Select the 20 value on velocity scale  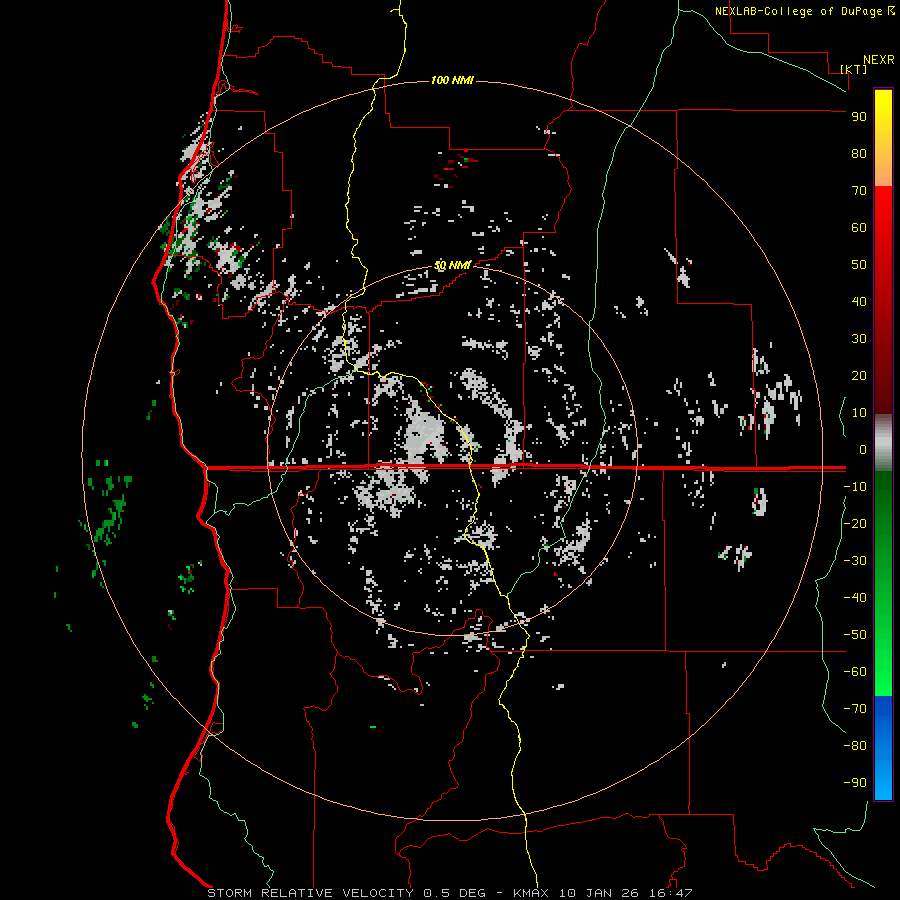pyautogui.click(x=859, y=375)
